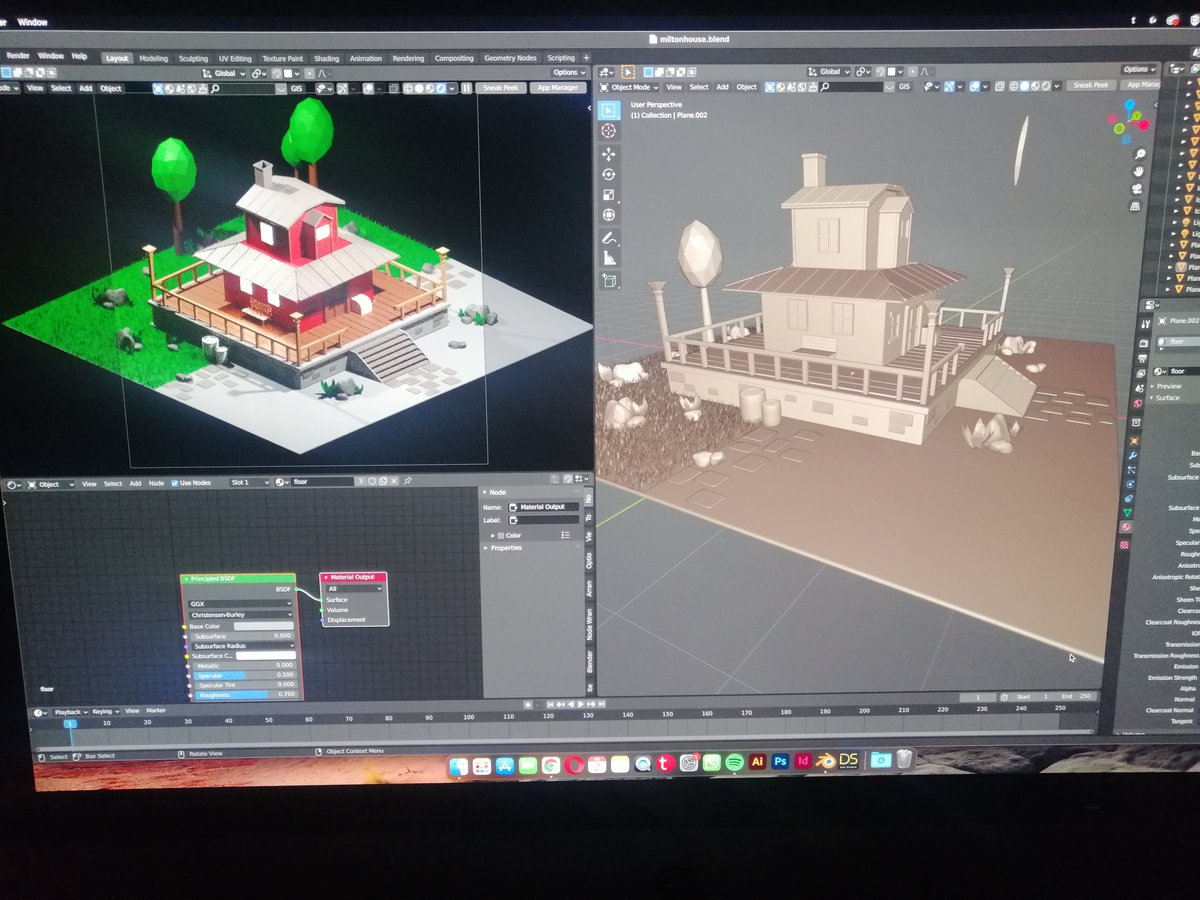The width and height of the screenshot is (1200, 900).
Task: Toggle gizmo visibility in right viewport header
Action: [x=948, y=86]
